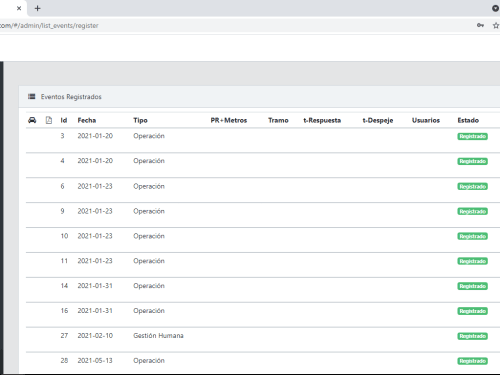Screen dimensions: 500x375
Task: Click the Registrado badge for event 4
Action: point(472,161)
